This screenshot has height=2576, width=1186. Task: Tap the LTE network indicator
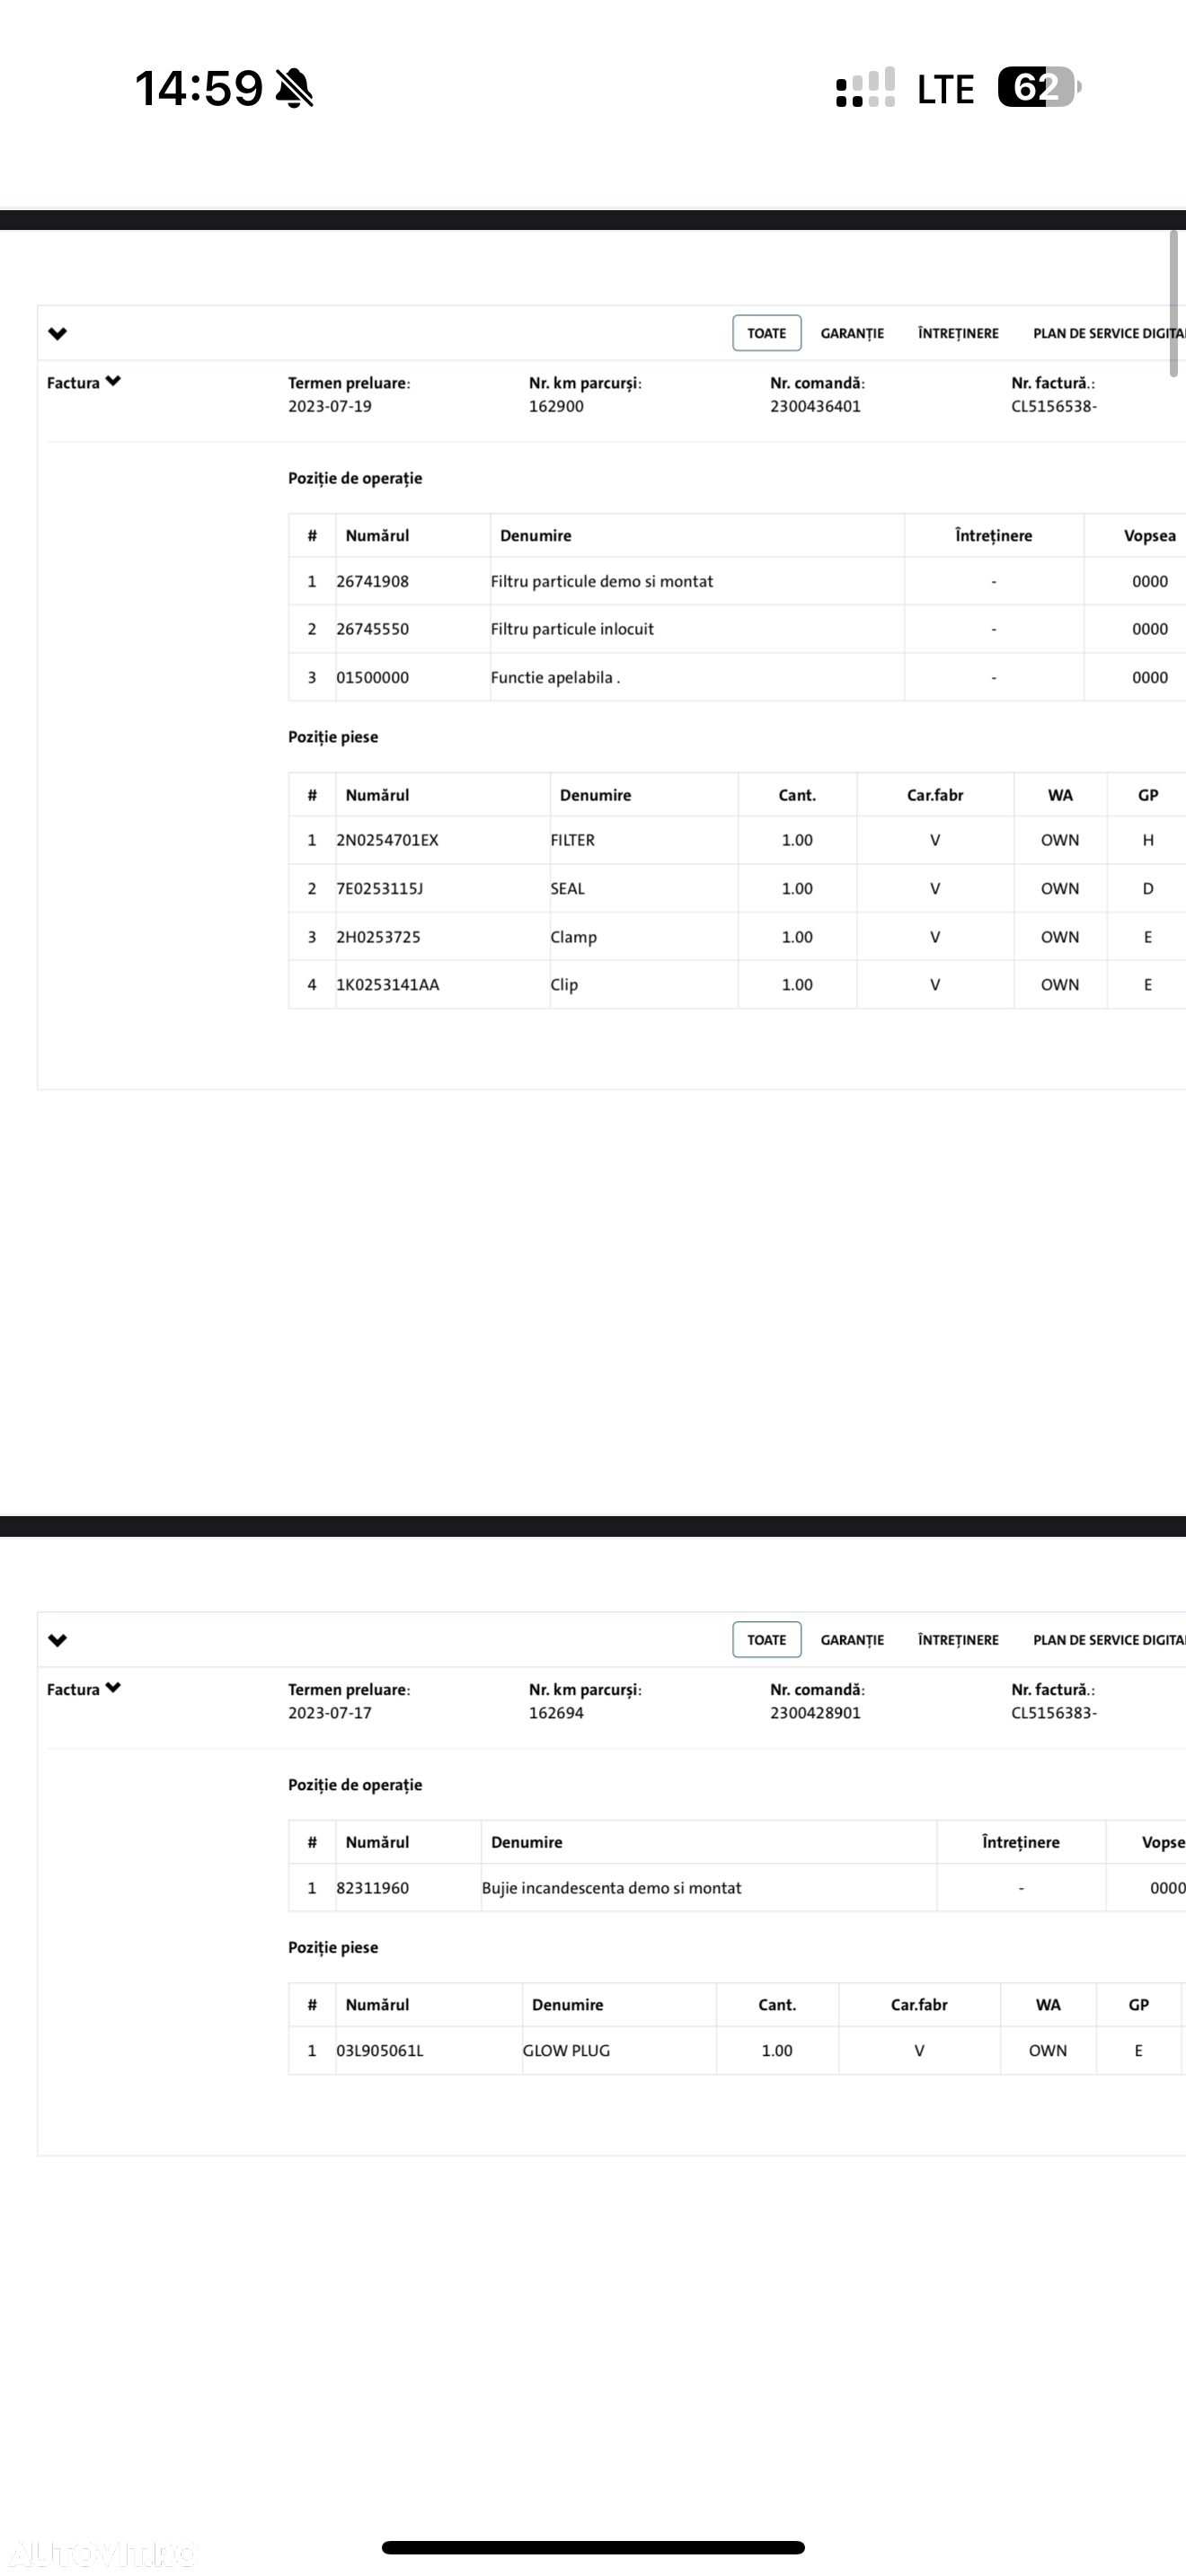(945, 89)
